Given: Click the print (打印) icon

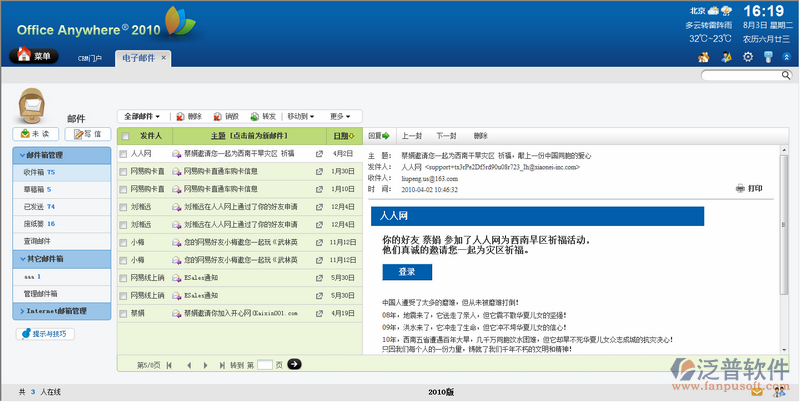Looking at the screenshot, I should [x=740, y=188].
